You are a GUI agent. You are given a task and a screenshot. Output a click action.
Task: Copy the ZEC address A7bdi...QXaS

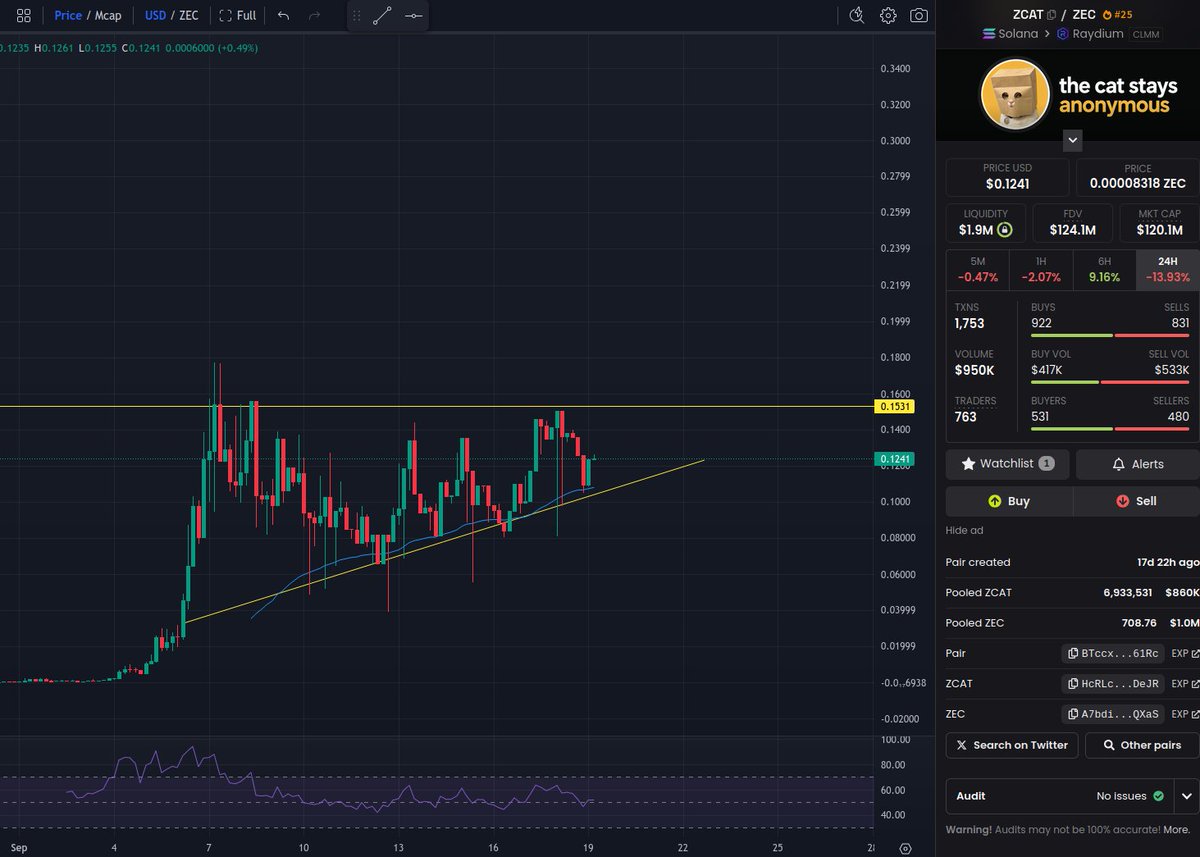1113,714
